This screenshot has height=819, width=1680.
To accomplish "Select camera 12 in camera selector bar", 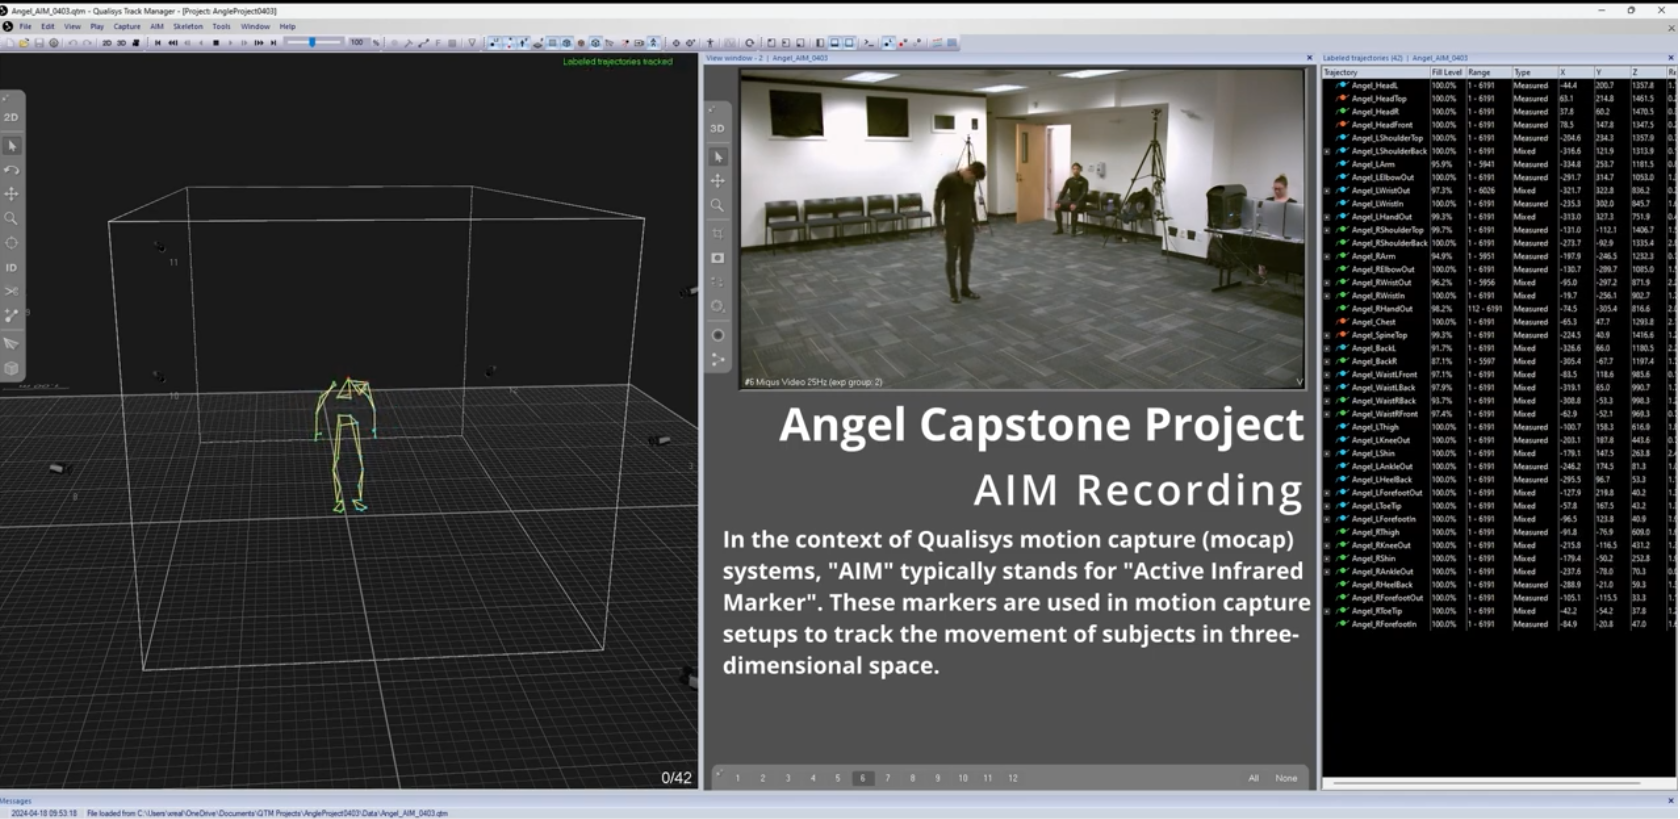I will (1012, 778).
